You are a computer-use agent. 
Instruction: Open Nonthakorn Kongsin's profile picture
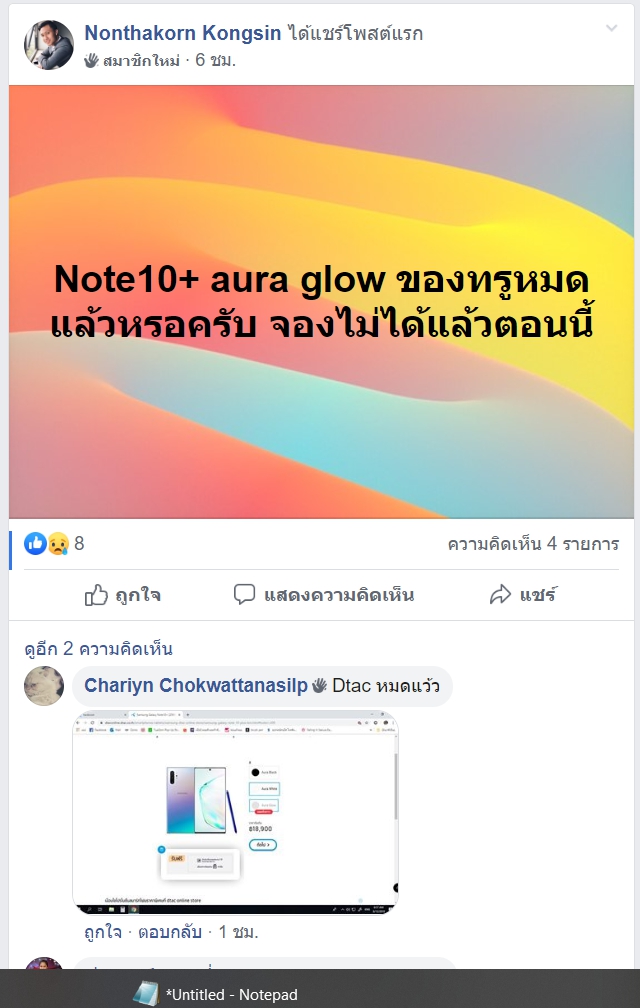coord(49,44)
